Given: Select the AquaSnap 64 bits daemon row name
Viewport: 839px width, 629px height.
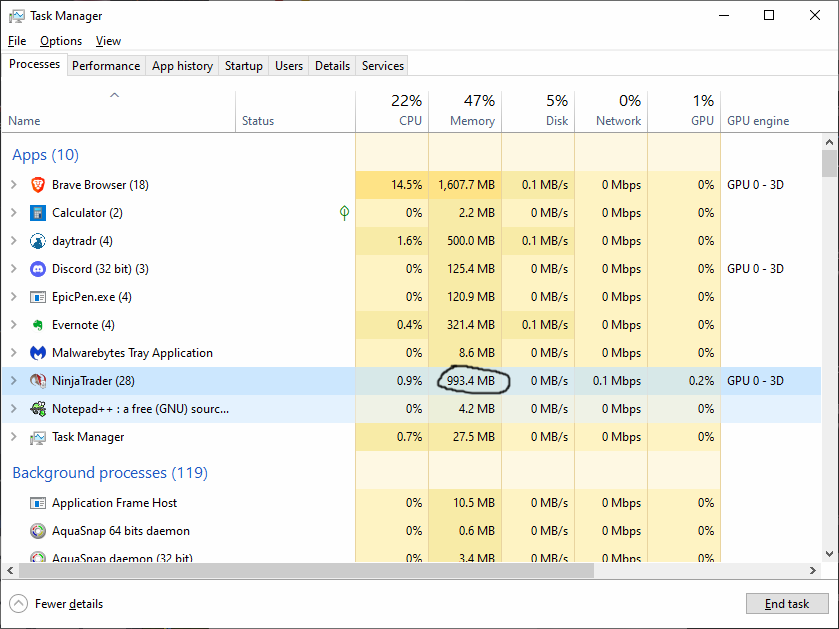Looking at the screenshot, I should coord(121,531).
